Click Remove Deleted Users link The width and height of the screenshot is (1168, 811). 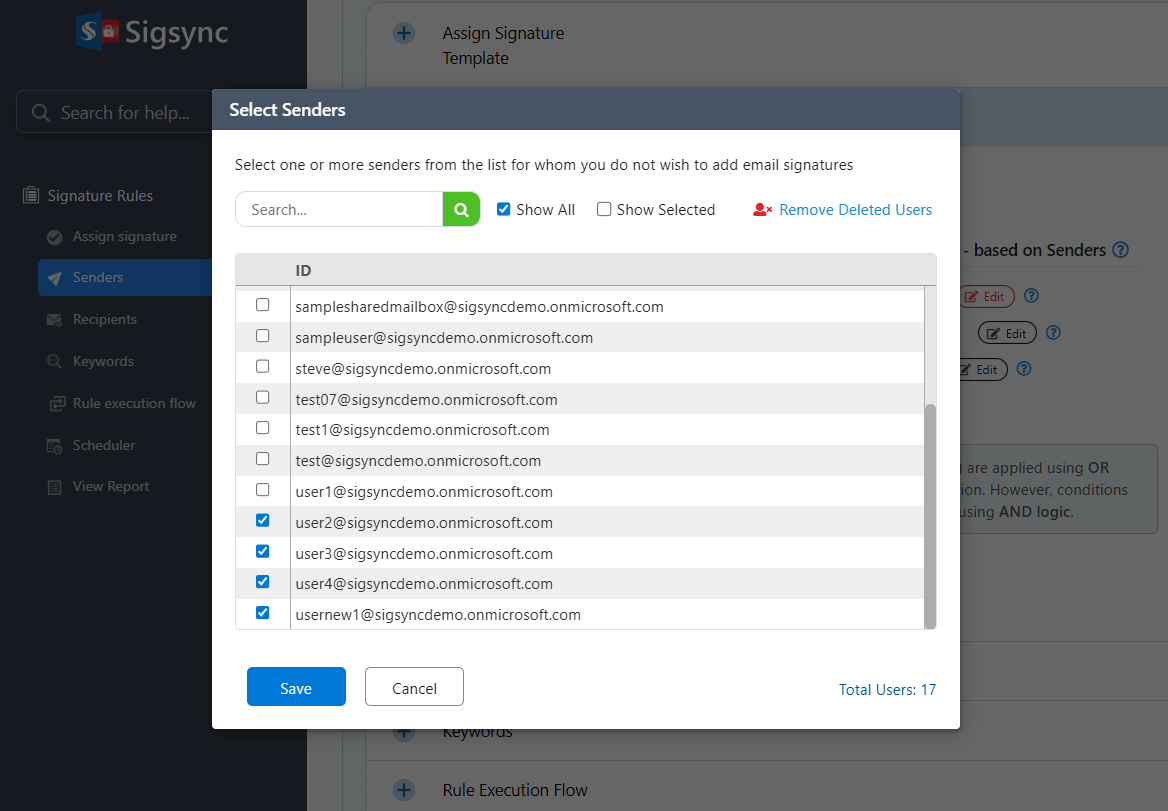click(x=855, y=210)
